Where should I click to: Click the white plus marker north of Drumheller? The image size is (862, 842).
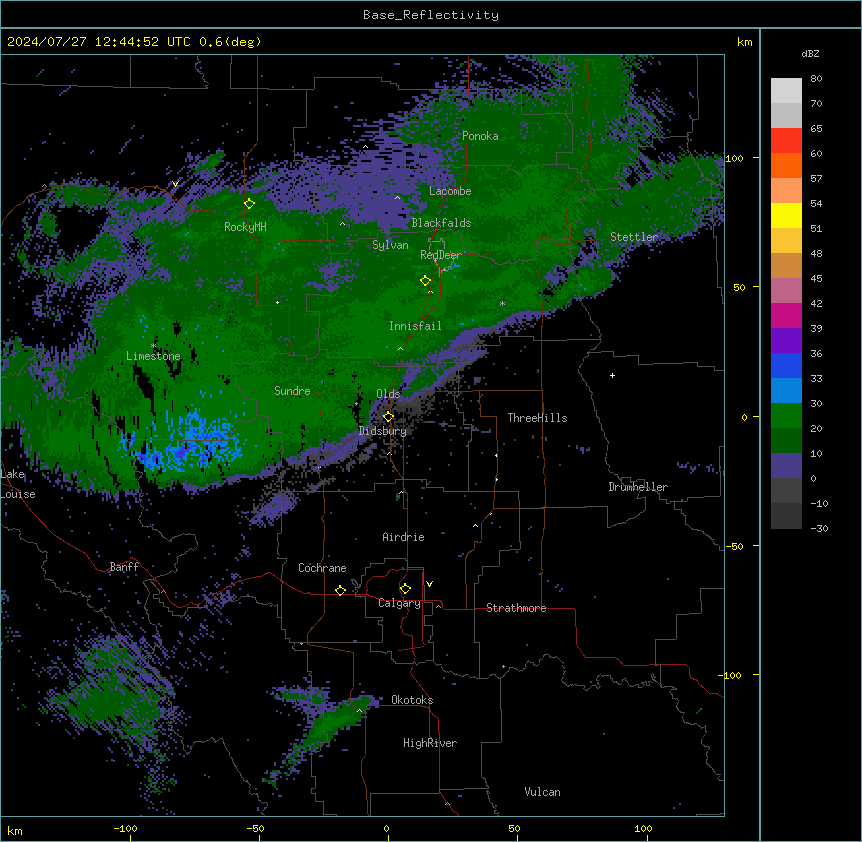click(x=612, y=375)
